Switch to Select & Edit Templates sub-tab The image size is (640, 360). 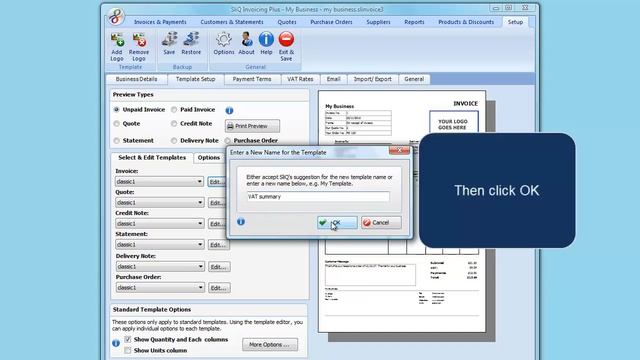(152, 158)
